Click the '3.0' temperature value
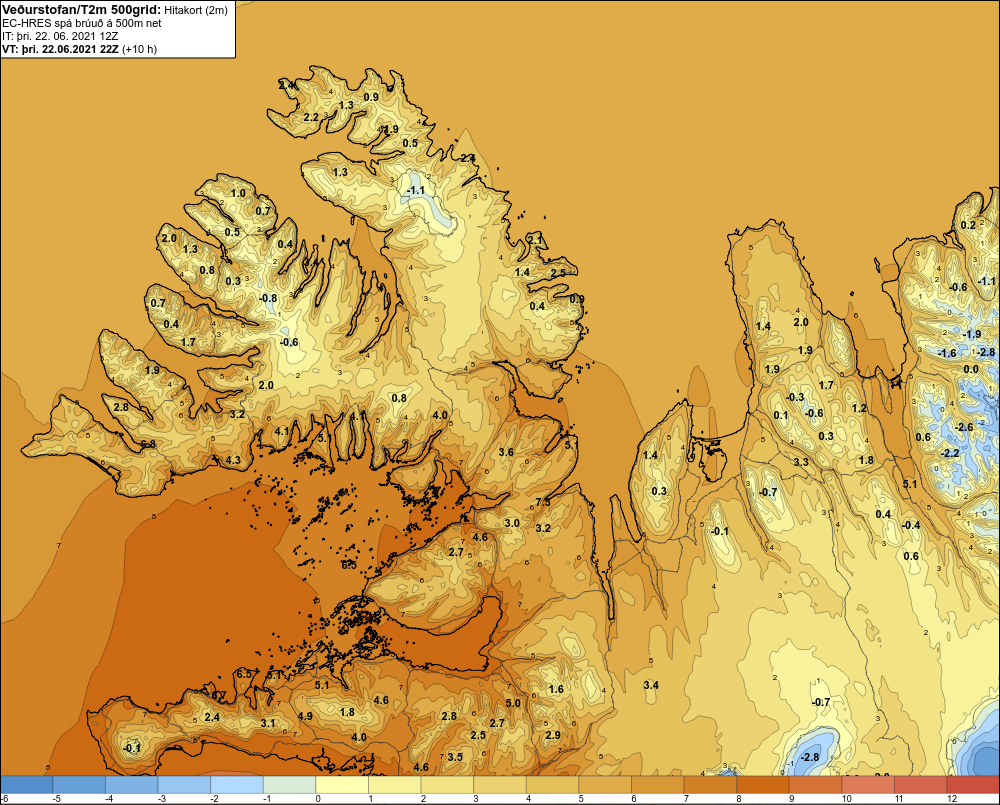Screen dimensions: 1000x805 pos(511,523)
